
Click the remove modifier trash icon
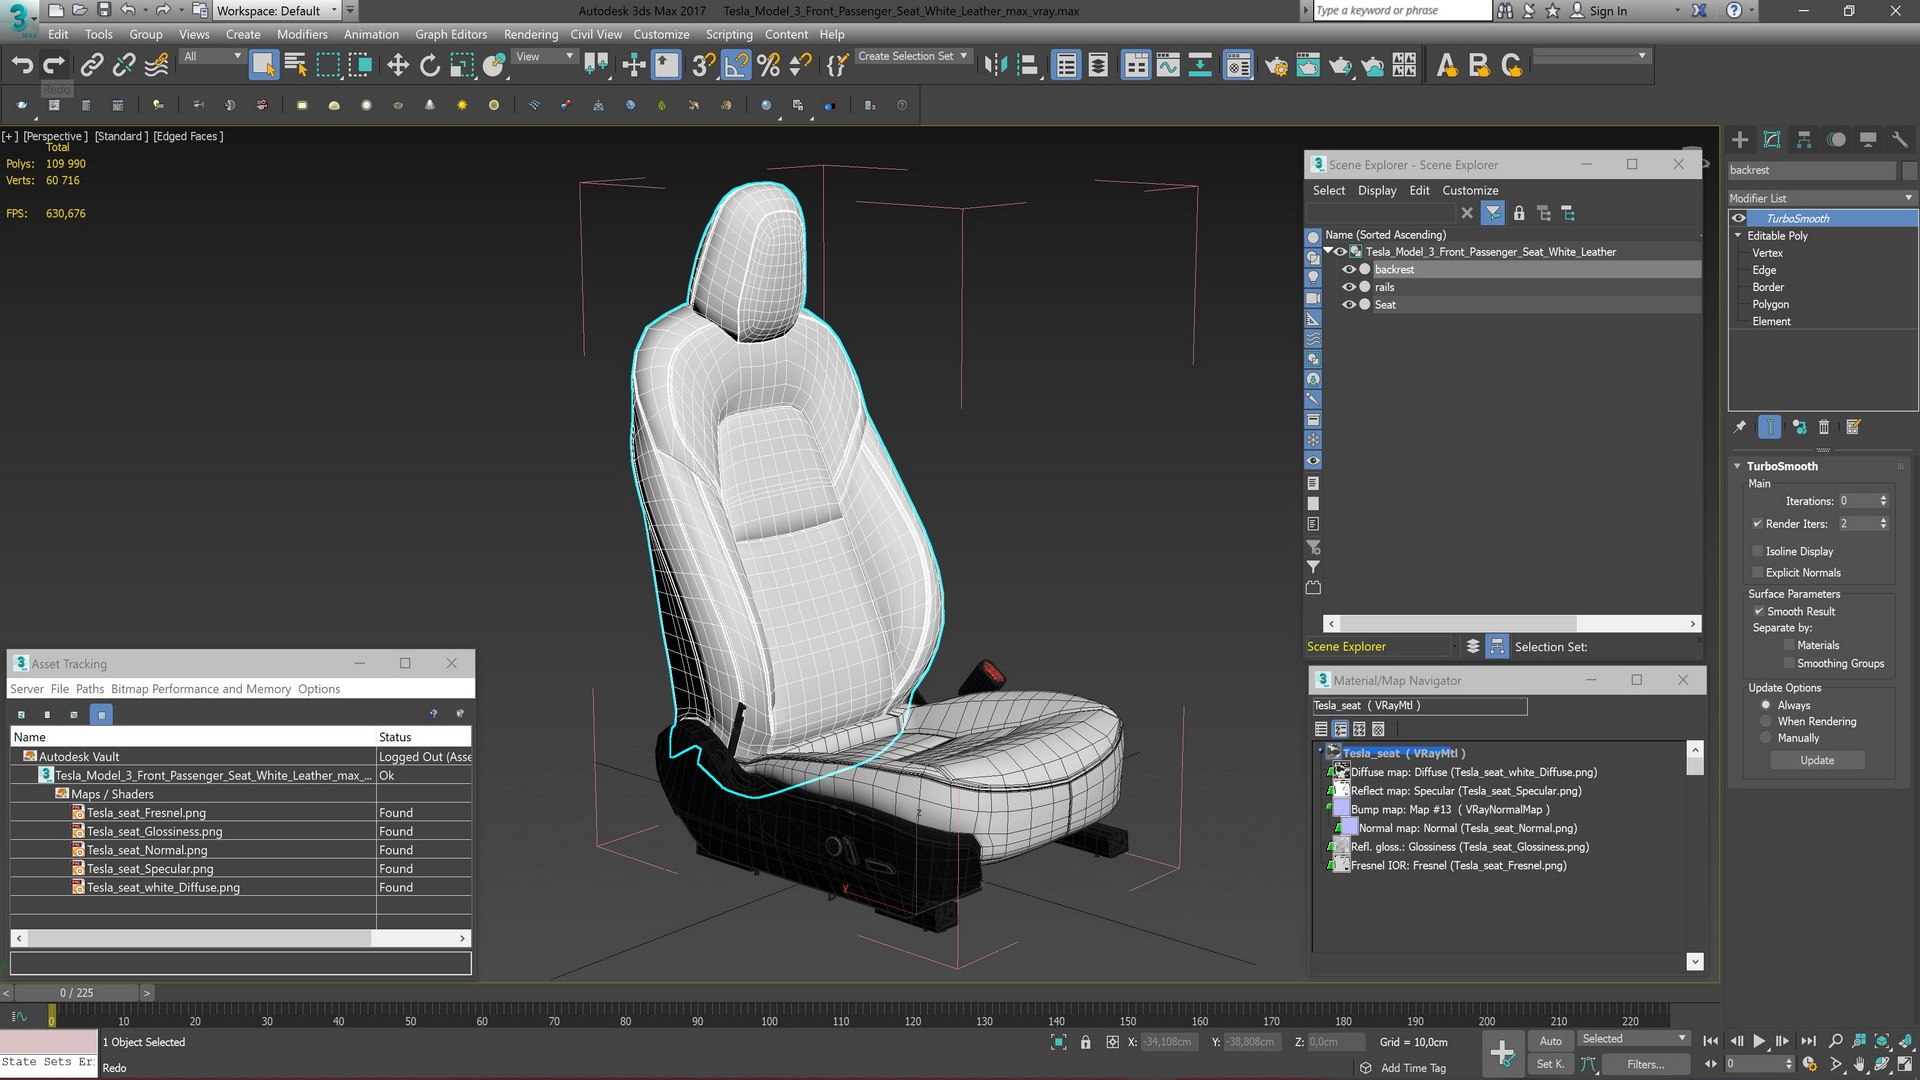click(x=1824, y=428)
